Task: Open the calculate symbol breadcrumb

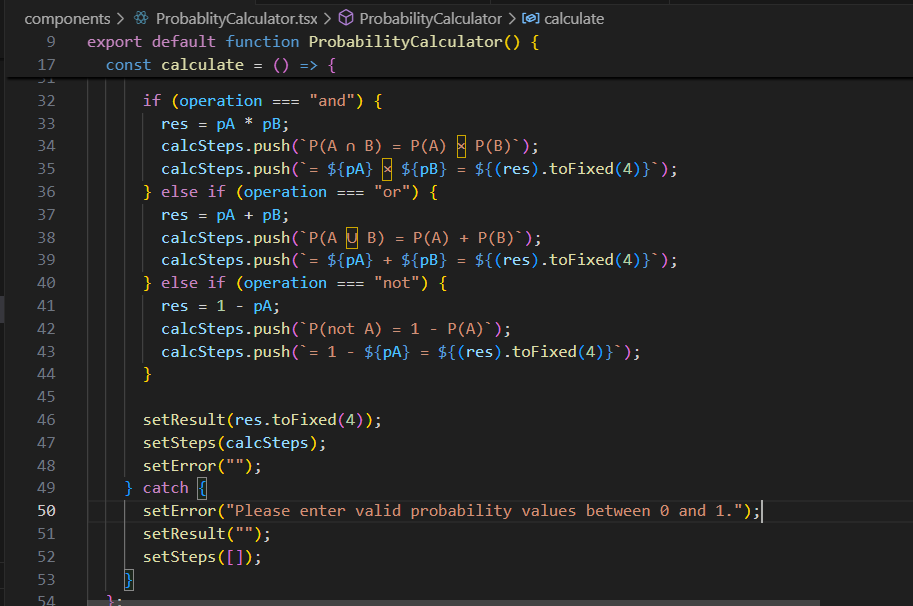Action: 574,19
